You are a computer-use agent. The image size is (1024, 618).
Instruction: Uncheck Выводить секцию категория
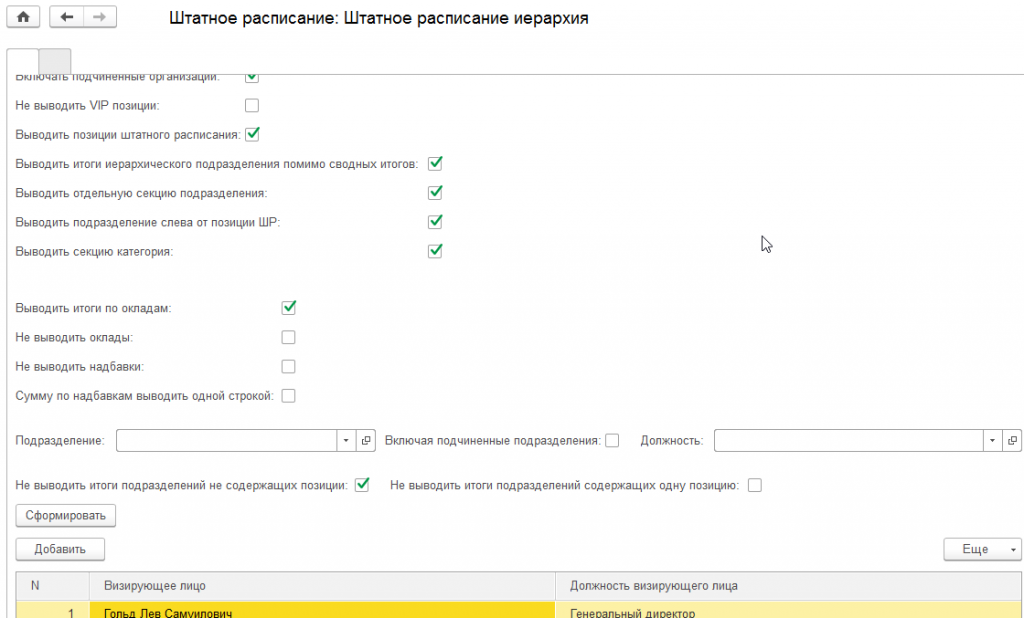coord(435,251)
